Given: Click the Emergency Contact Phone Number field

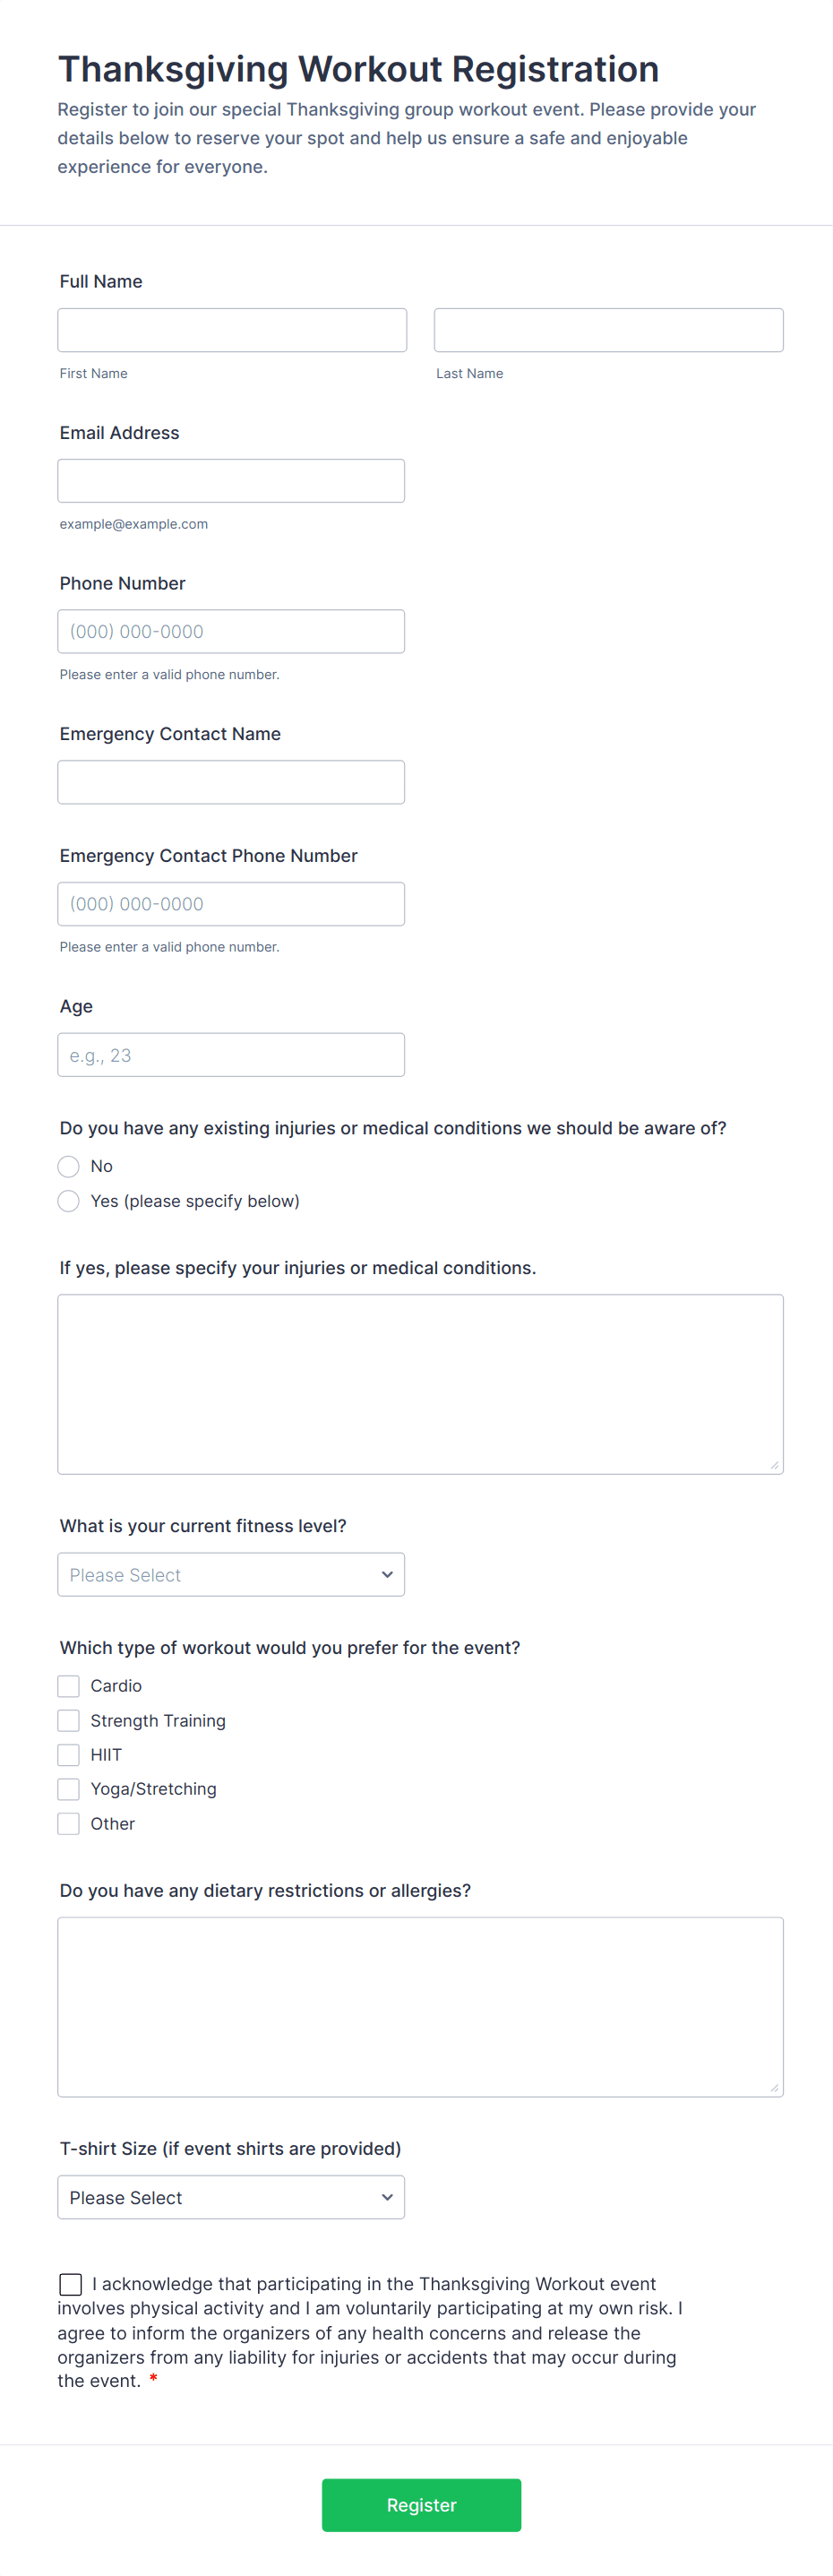Looking at the screenshot, I should [x=231, y=904].
